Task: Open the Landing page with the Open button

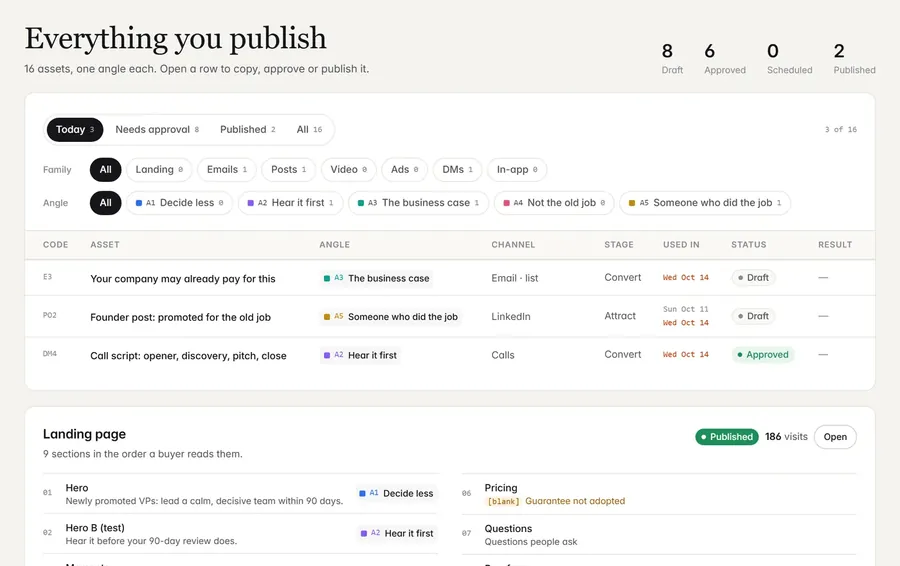Action: pyautogui.click(x=835, y=437)
